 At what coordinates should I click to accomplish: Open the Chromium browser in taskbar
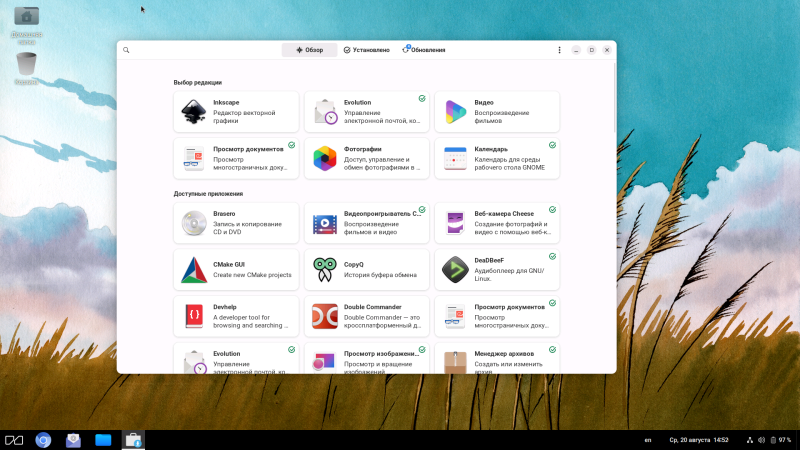pos(43,440)
